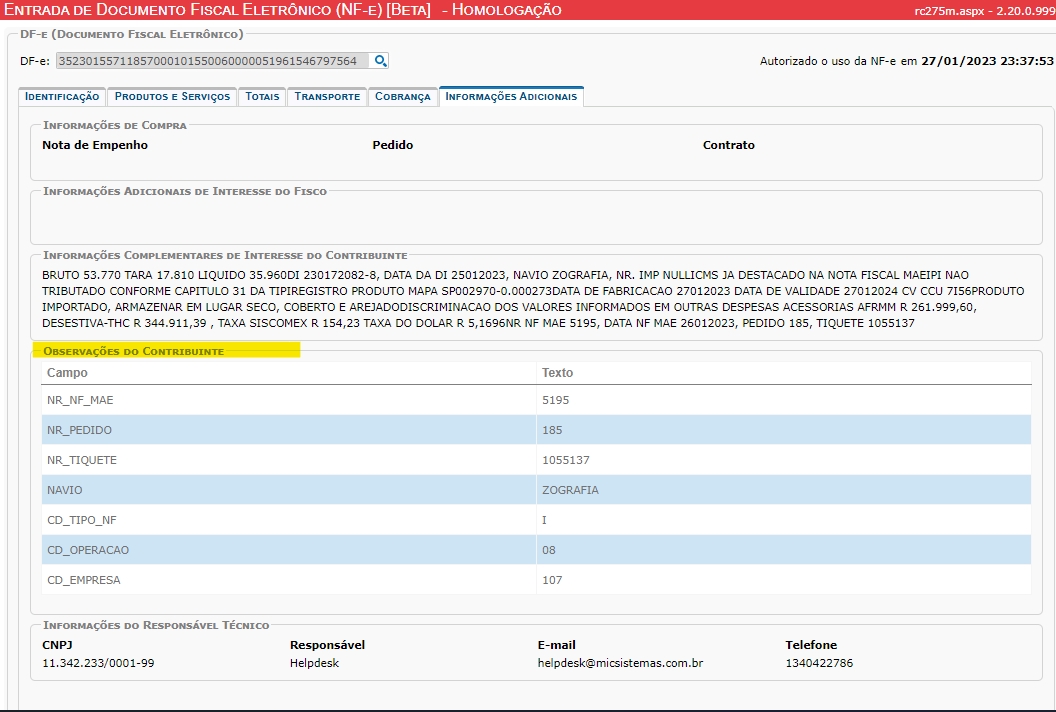Click the Campo column header
The height and width of the screenshot is (712, 1056).
289,373
